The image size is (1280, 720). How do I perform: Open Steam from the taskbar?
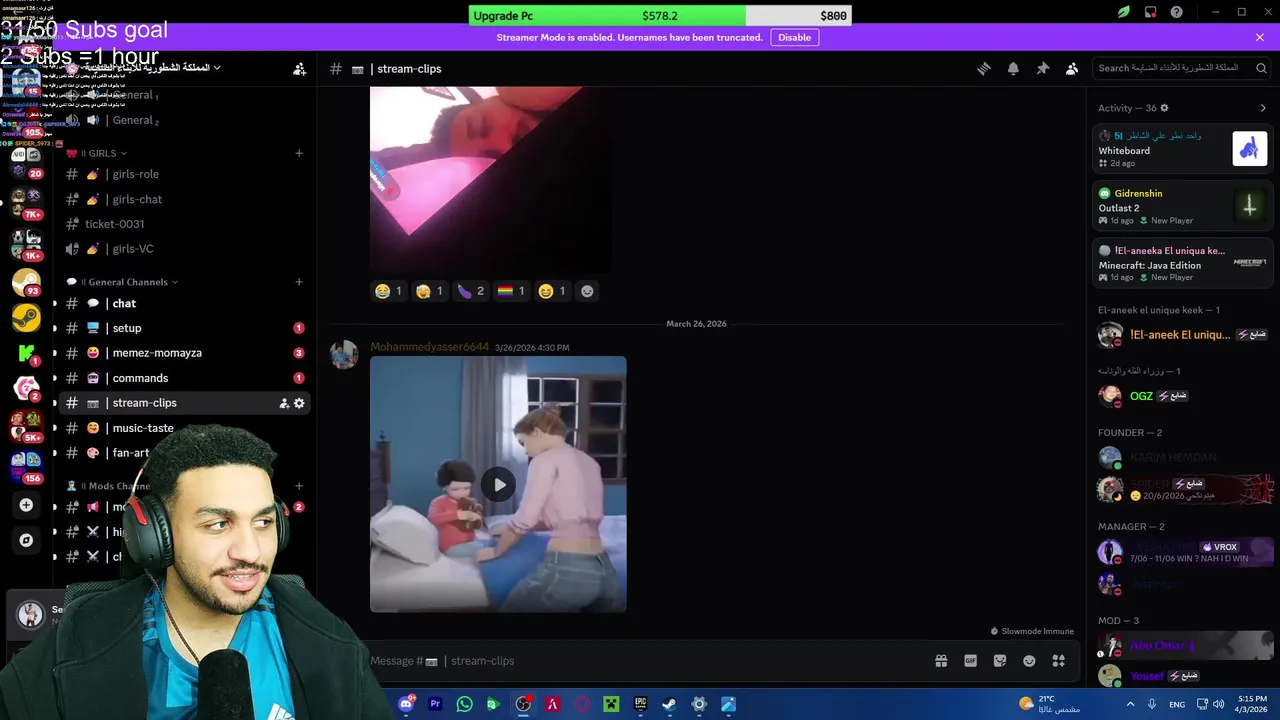click(x=669, y=704)
